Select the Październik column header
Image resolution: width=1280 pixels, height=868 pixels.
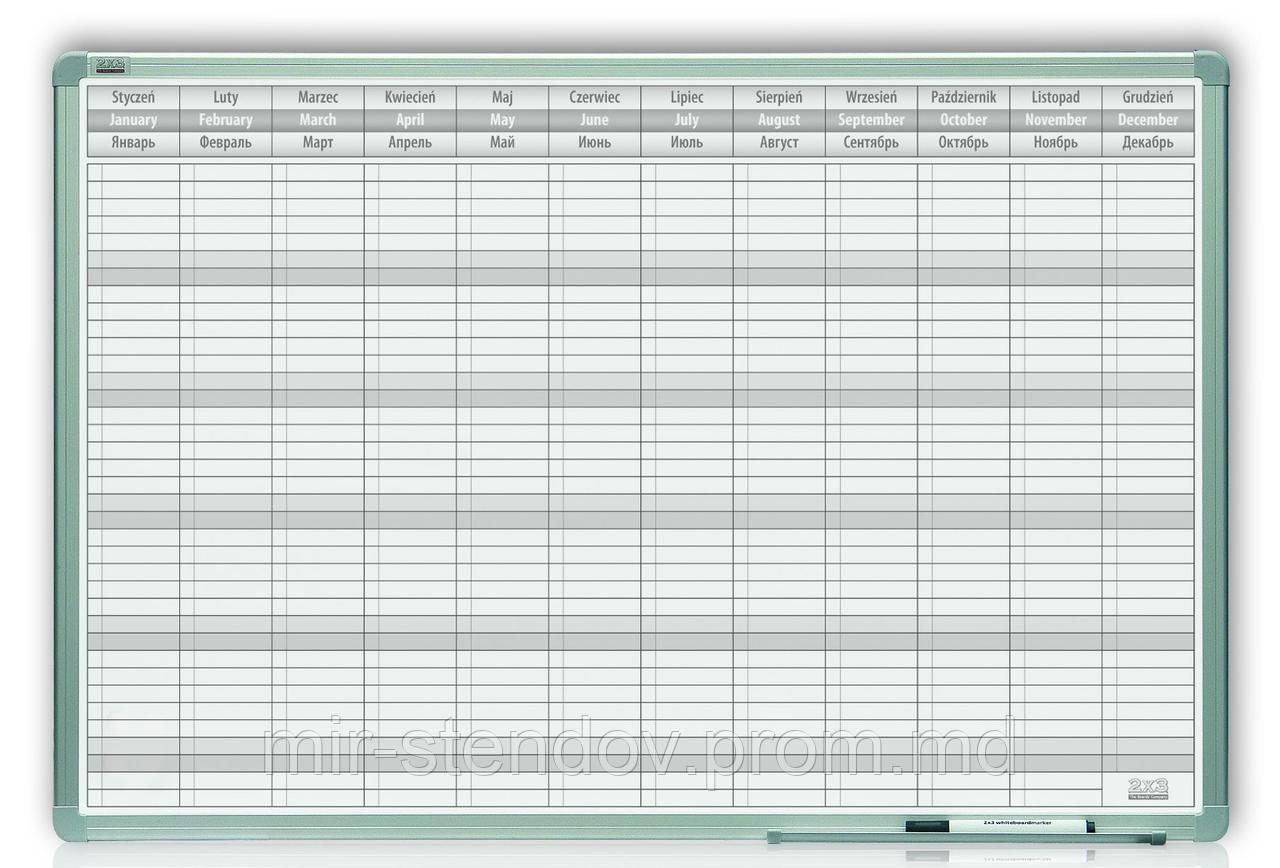tap(963, 97)
